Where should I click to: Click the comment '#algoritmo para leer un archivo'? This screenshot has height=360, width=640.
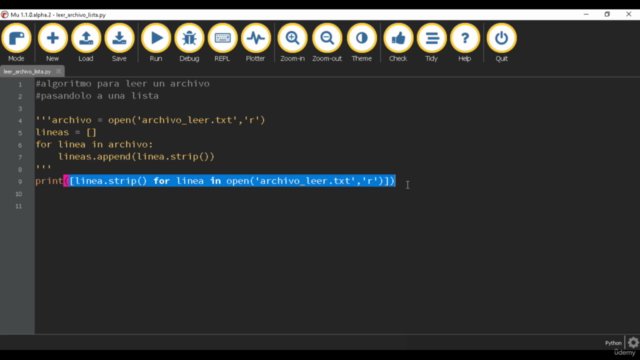coord(122,84)
